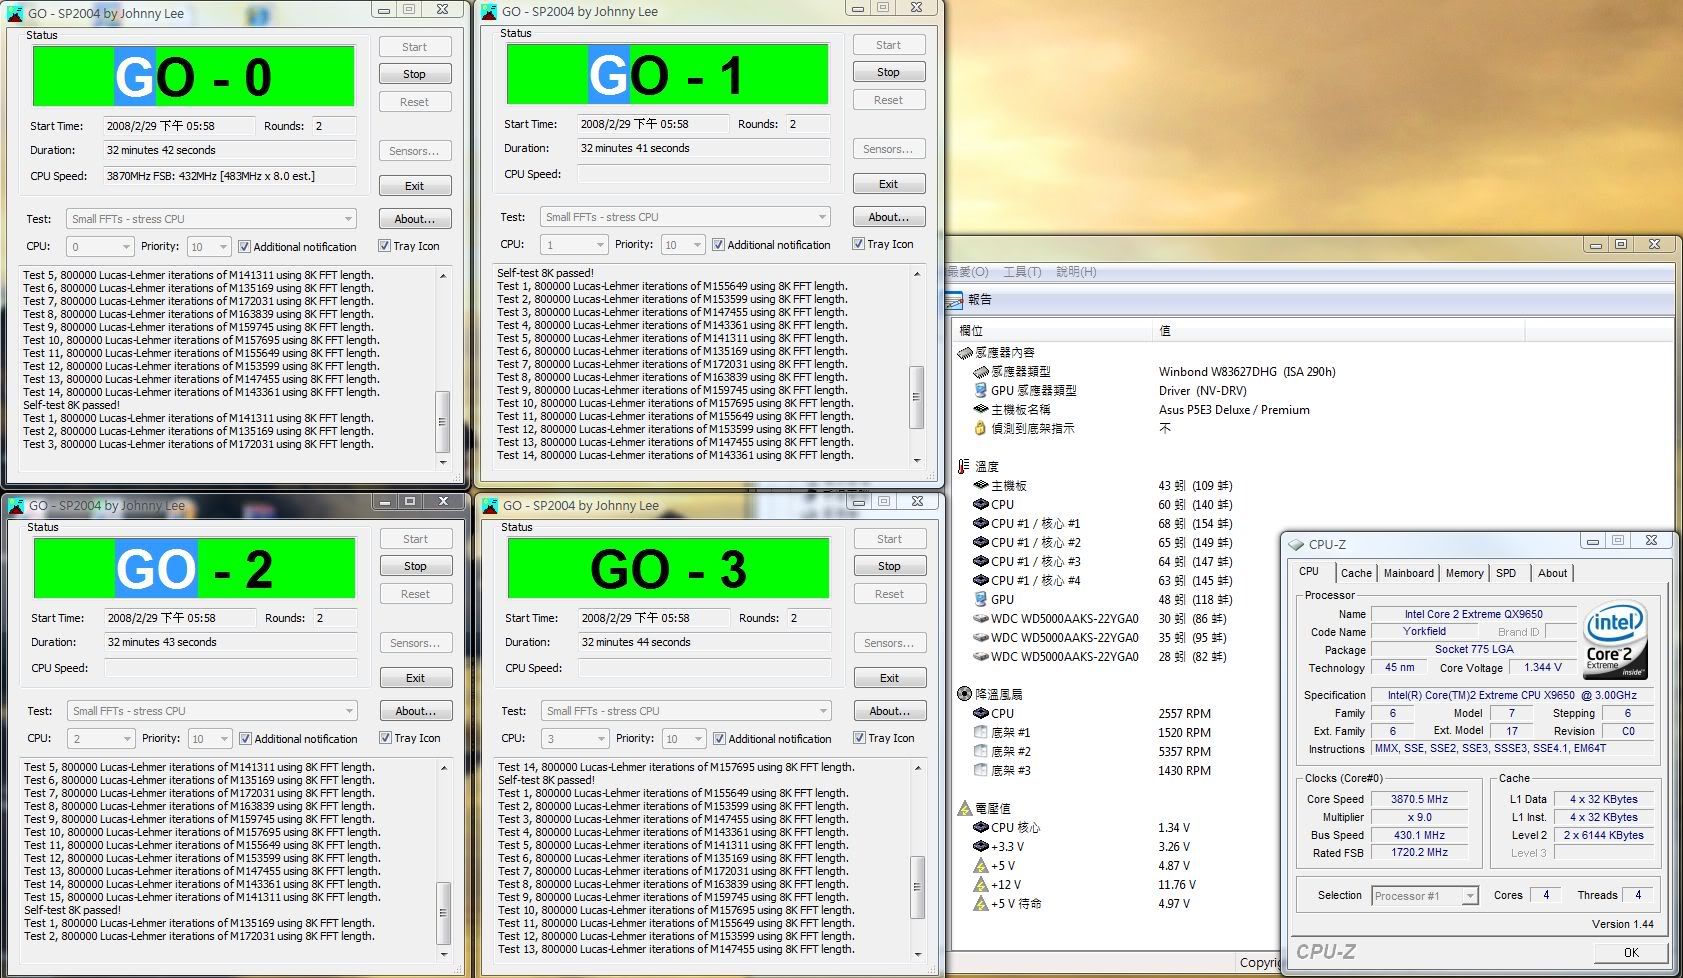Toggle Tray Icon checkbox in GO-0 window
The height and width of the screenshot is (978, 1683).
click(384, 246)
